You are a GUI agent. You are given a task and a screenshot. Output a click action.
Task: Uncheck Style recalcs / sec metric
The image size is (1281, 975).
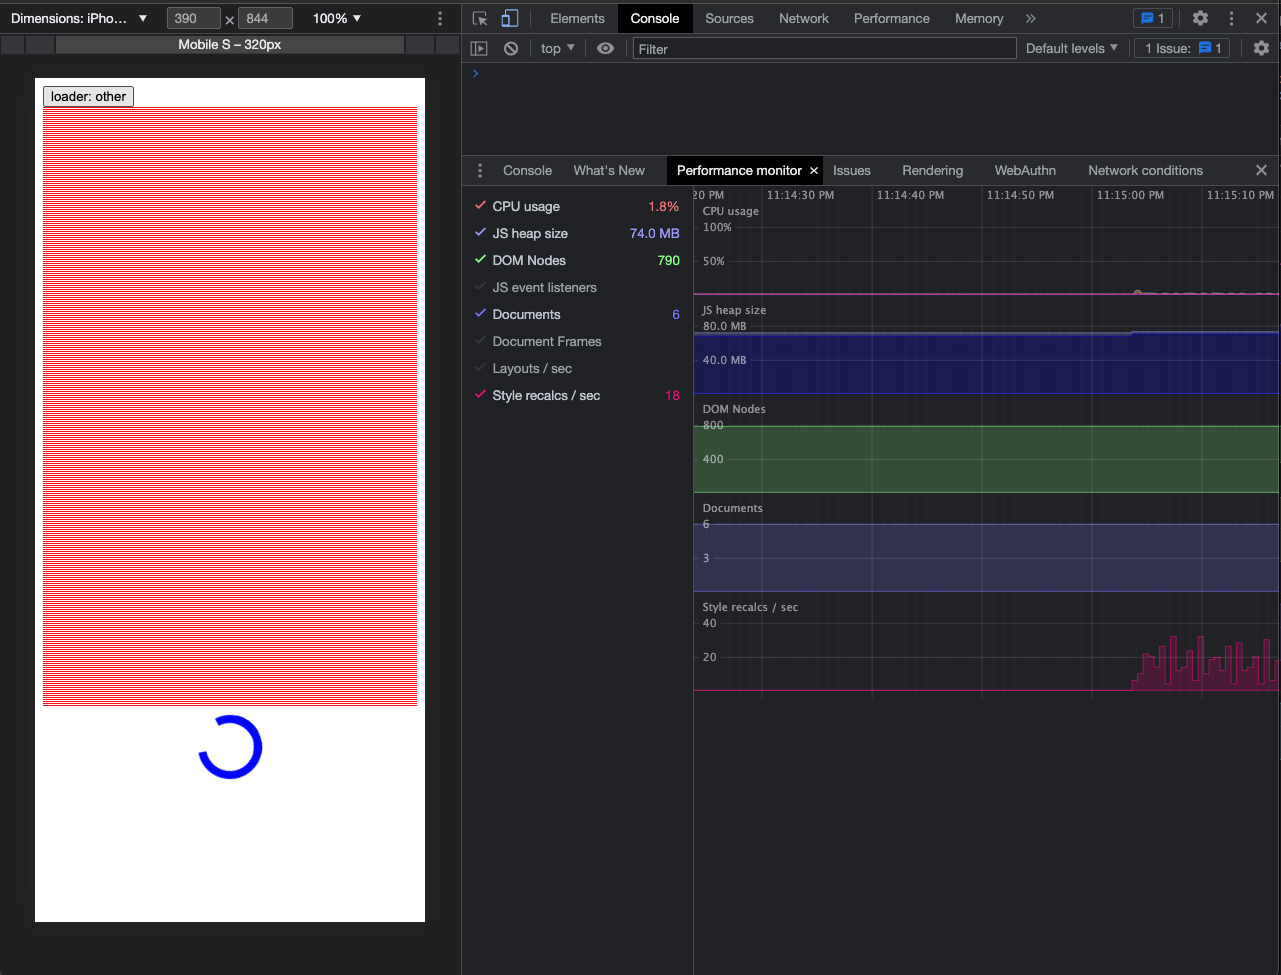pos(480,395)
